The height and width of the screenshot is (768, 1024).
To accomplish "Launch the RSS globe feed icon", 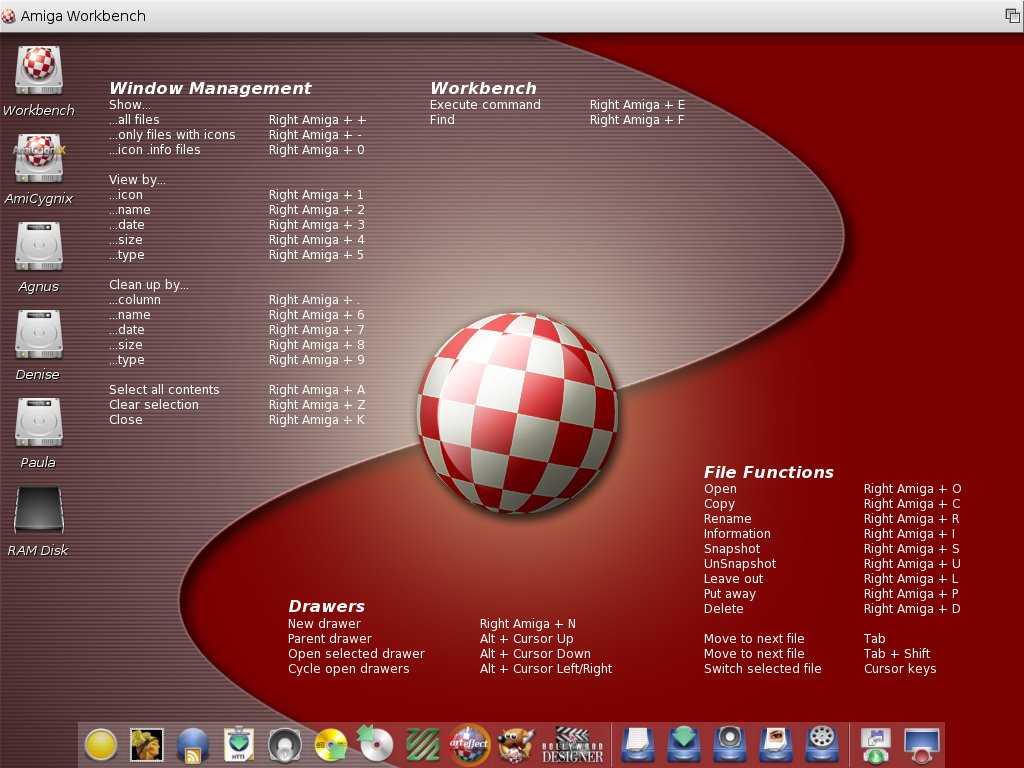I will (x=193, y=745).
